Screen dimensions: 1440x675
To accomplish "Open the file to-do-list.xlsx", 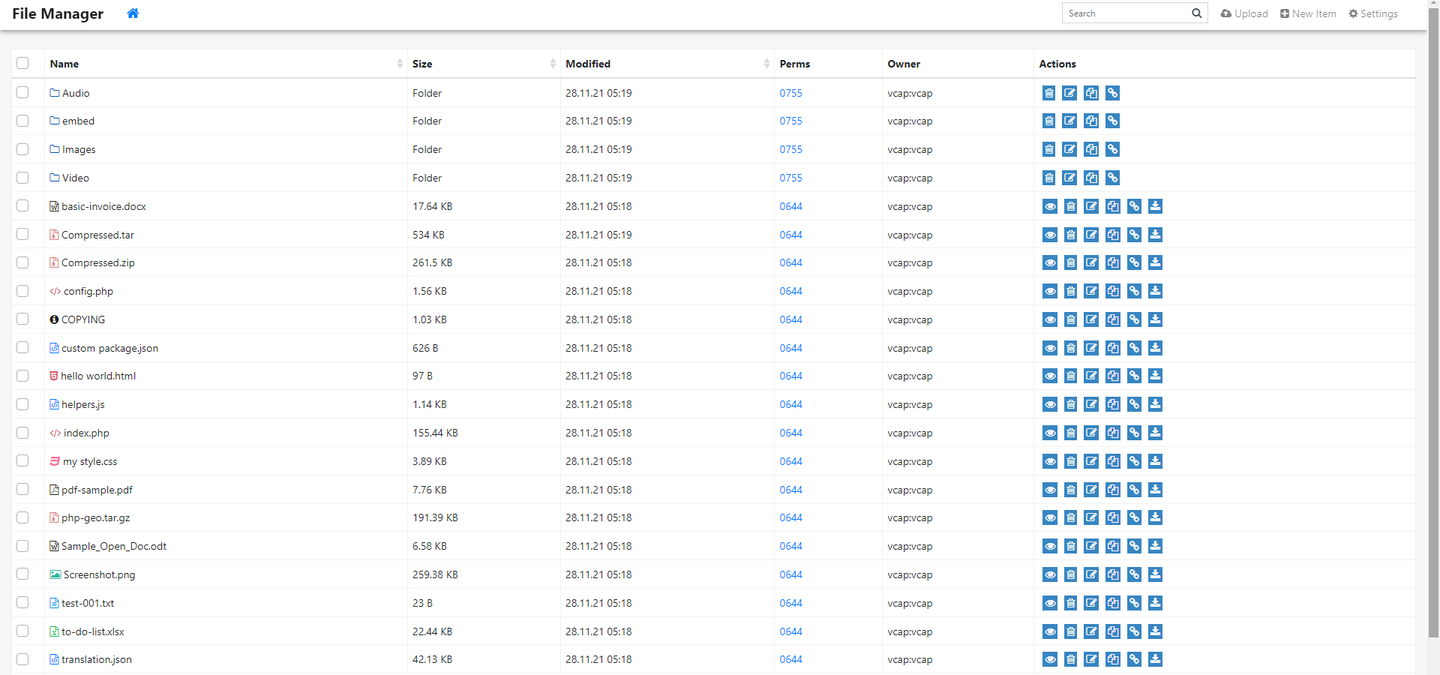I will [93, 632].
